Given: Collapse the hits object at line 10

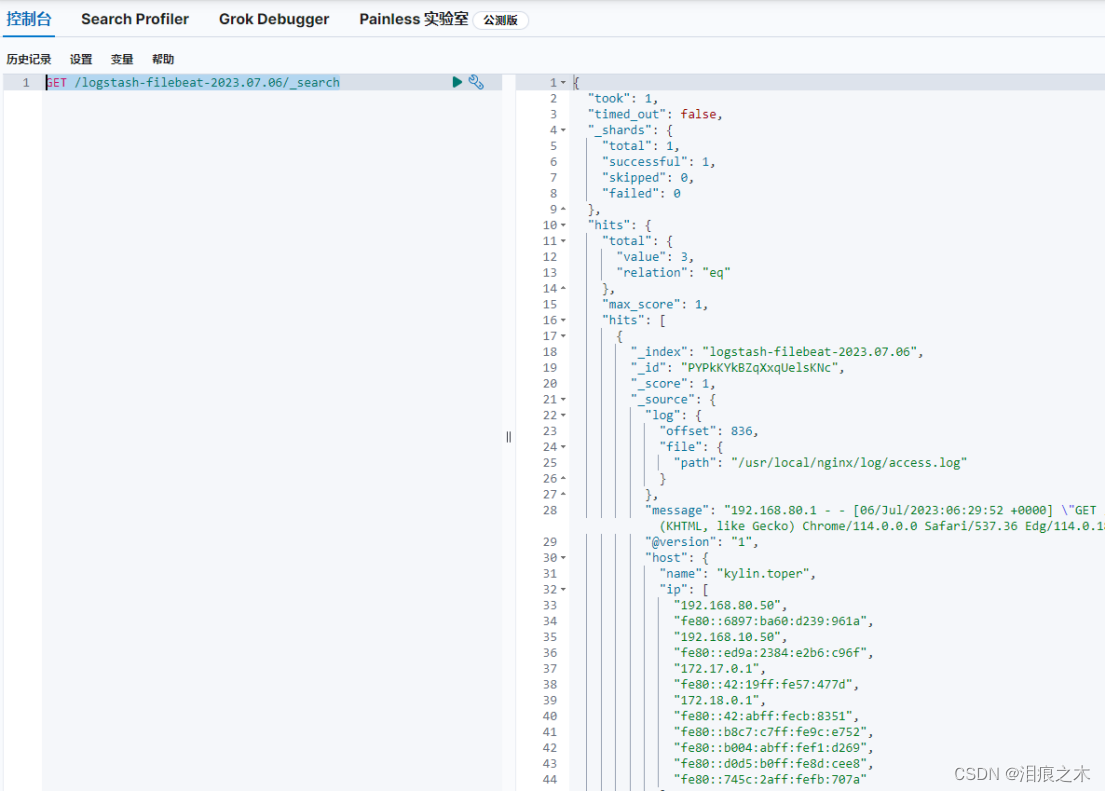Looking at the screenshot, I should [x=563, y=224].
